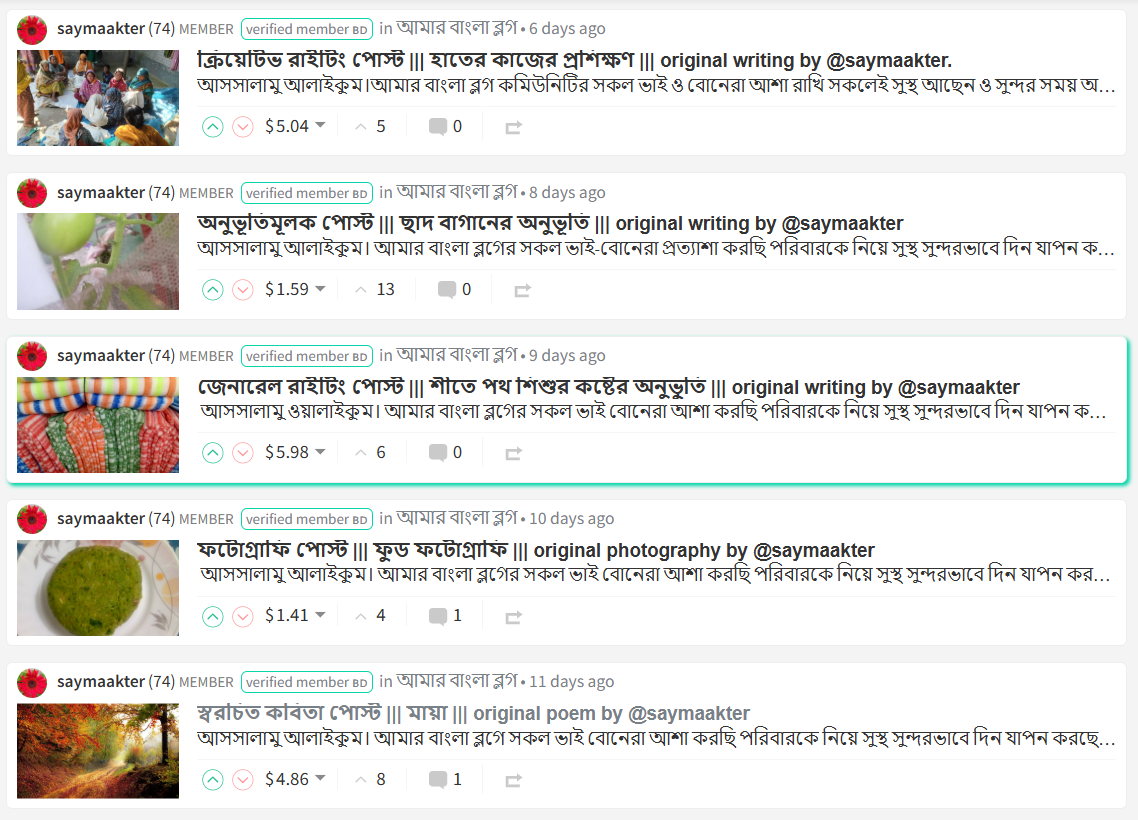Open the post titled original photography by @saymaakter
Image resolution: width=1138 pixels, height=820 pixels.
(536, 550)
